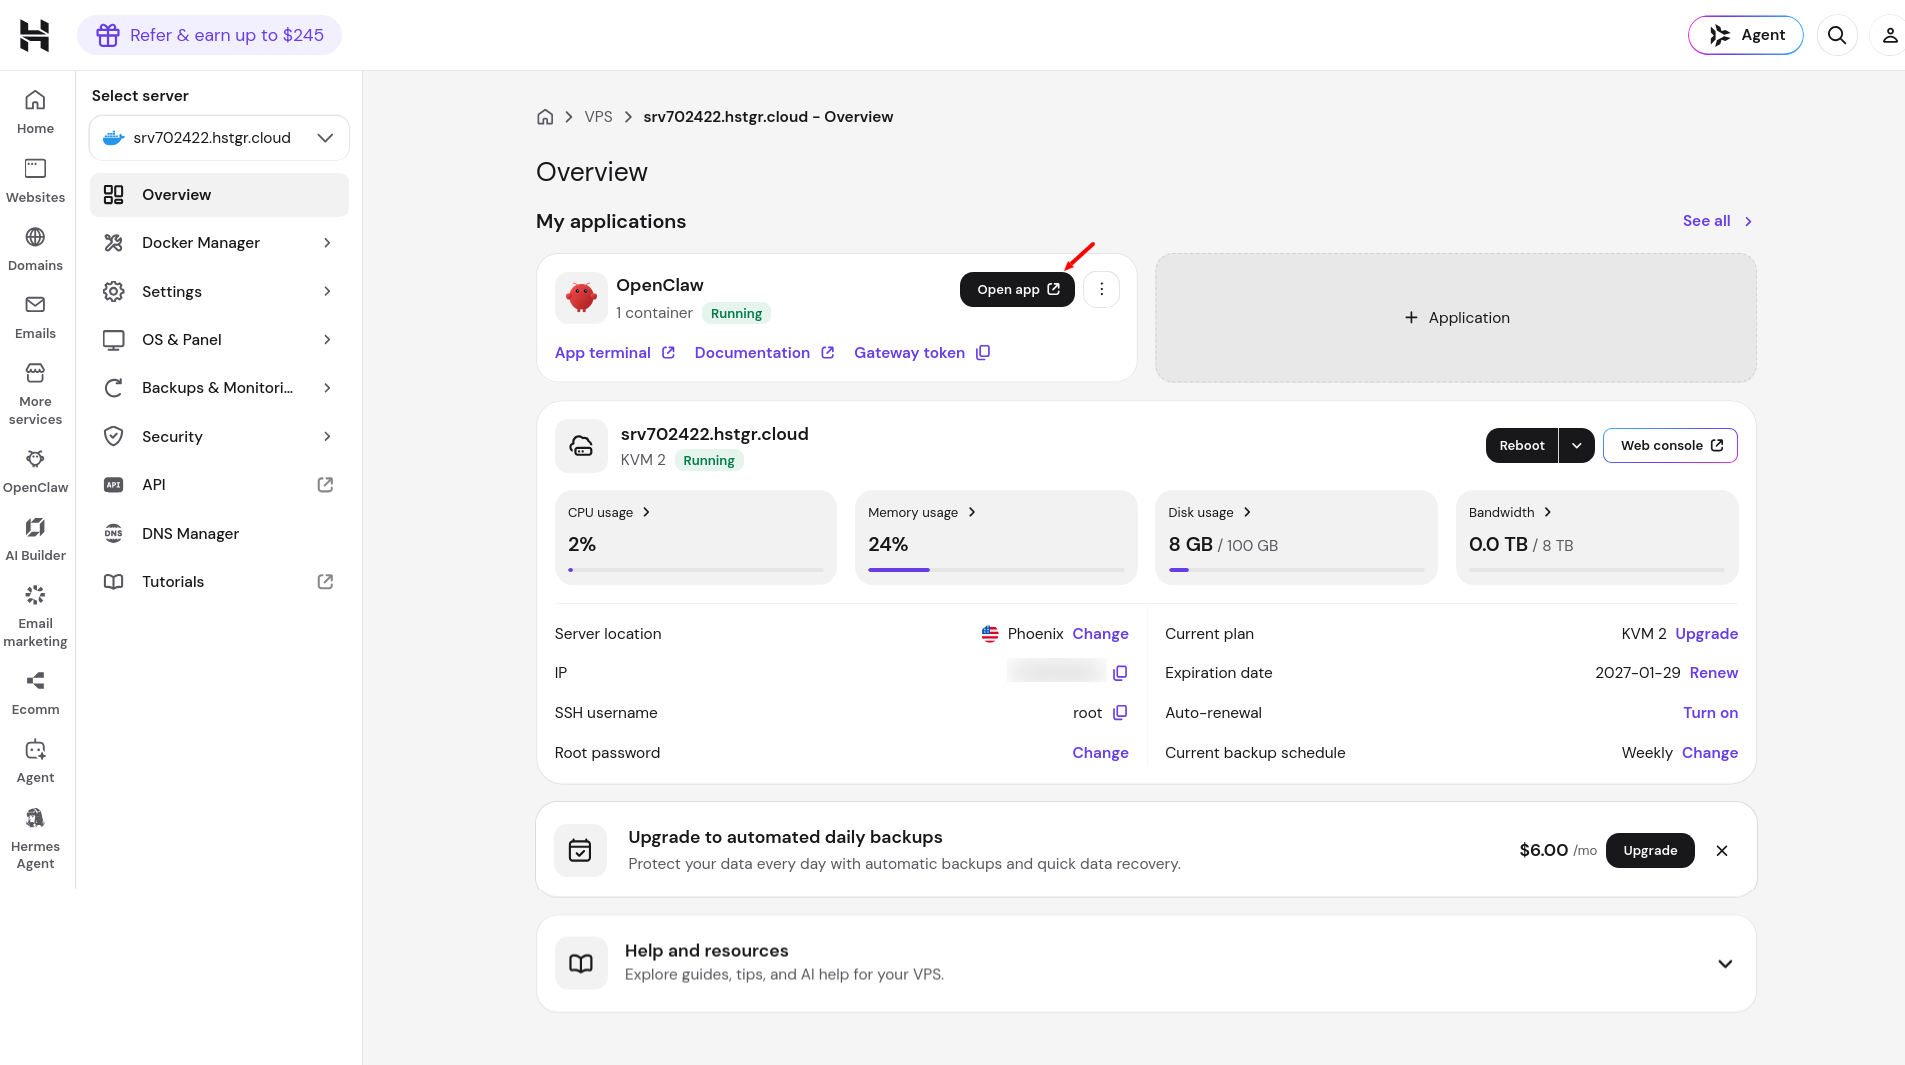Expand the Help and resources section
The height and width of the screenshot is (1065, 1905).
[1725, 964]
